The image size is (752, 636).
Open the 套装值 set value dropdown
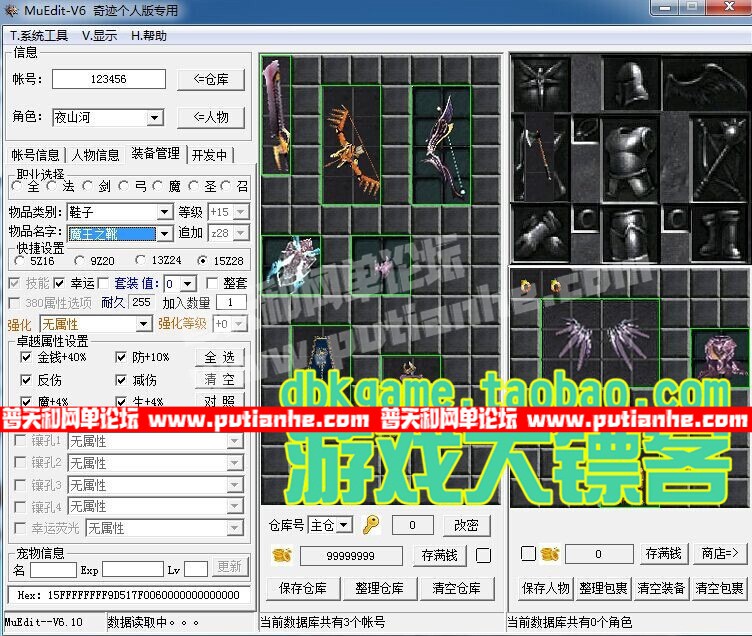pos(188,283)
